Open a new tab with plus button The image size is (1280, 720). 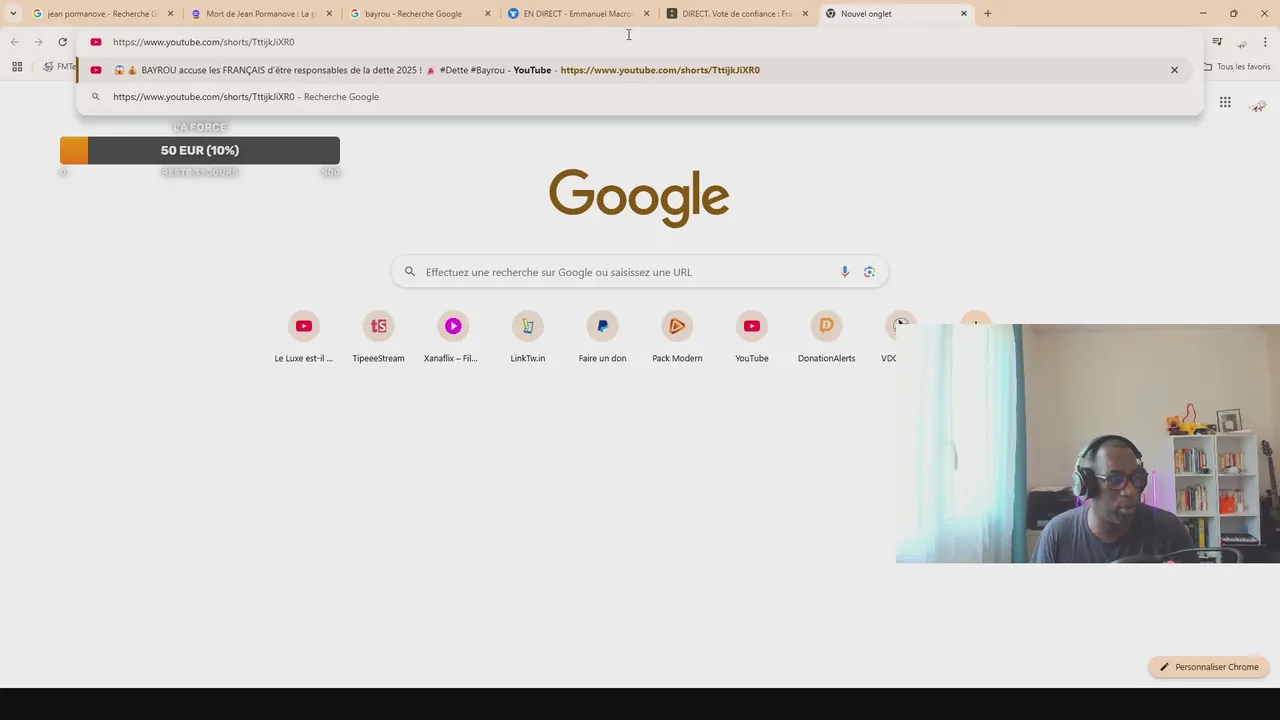point(988,14)
